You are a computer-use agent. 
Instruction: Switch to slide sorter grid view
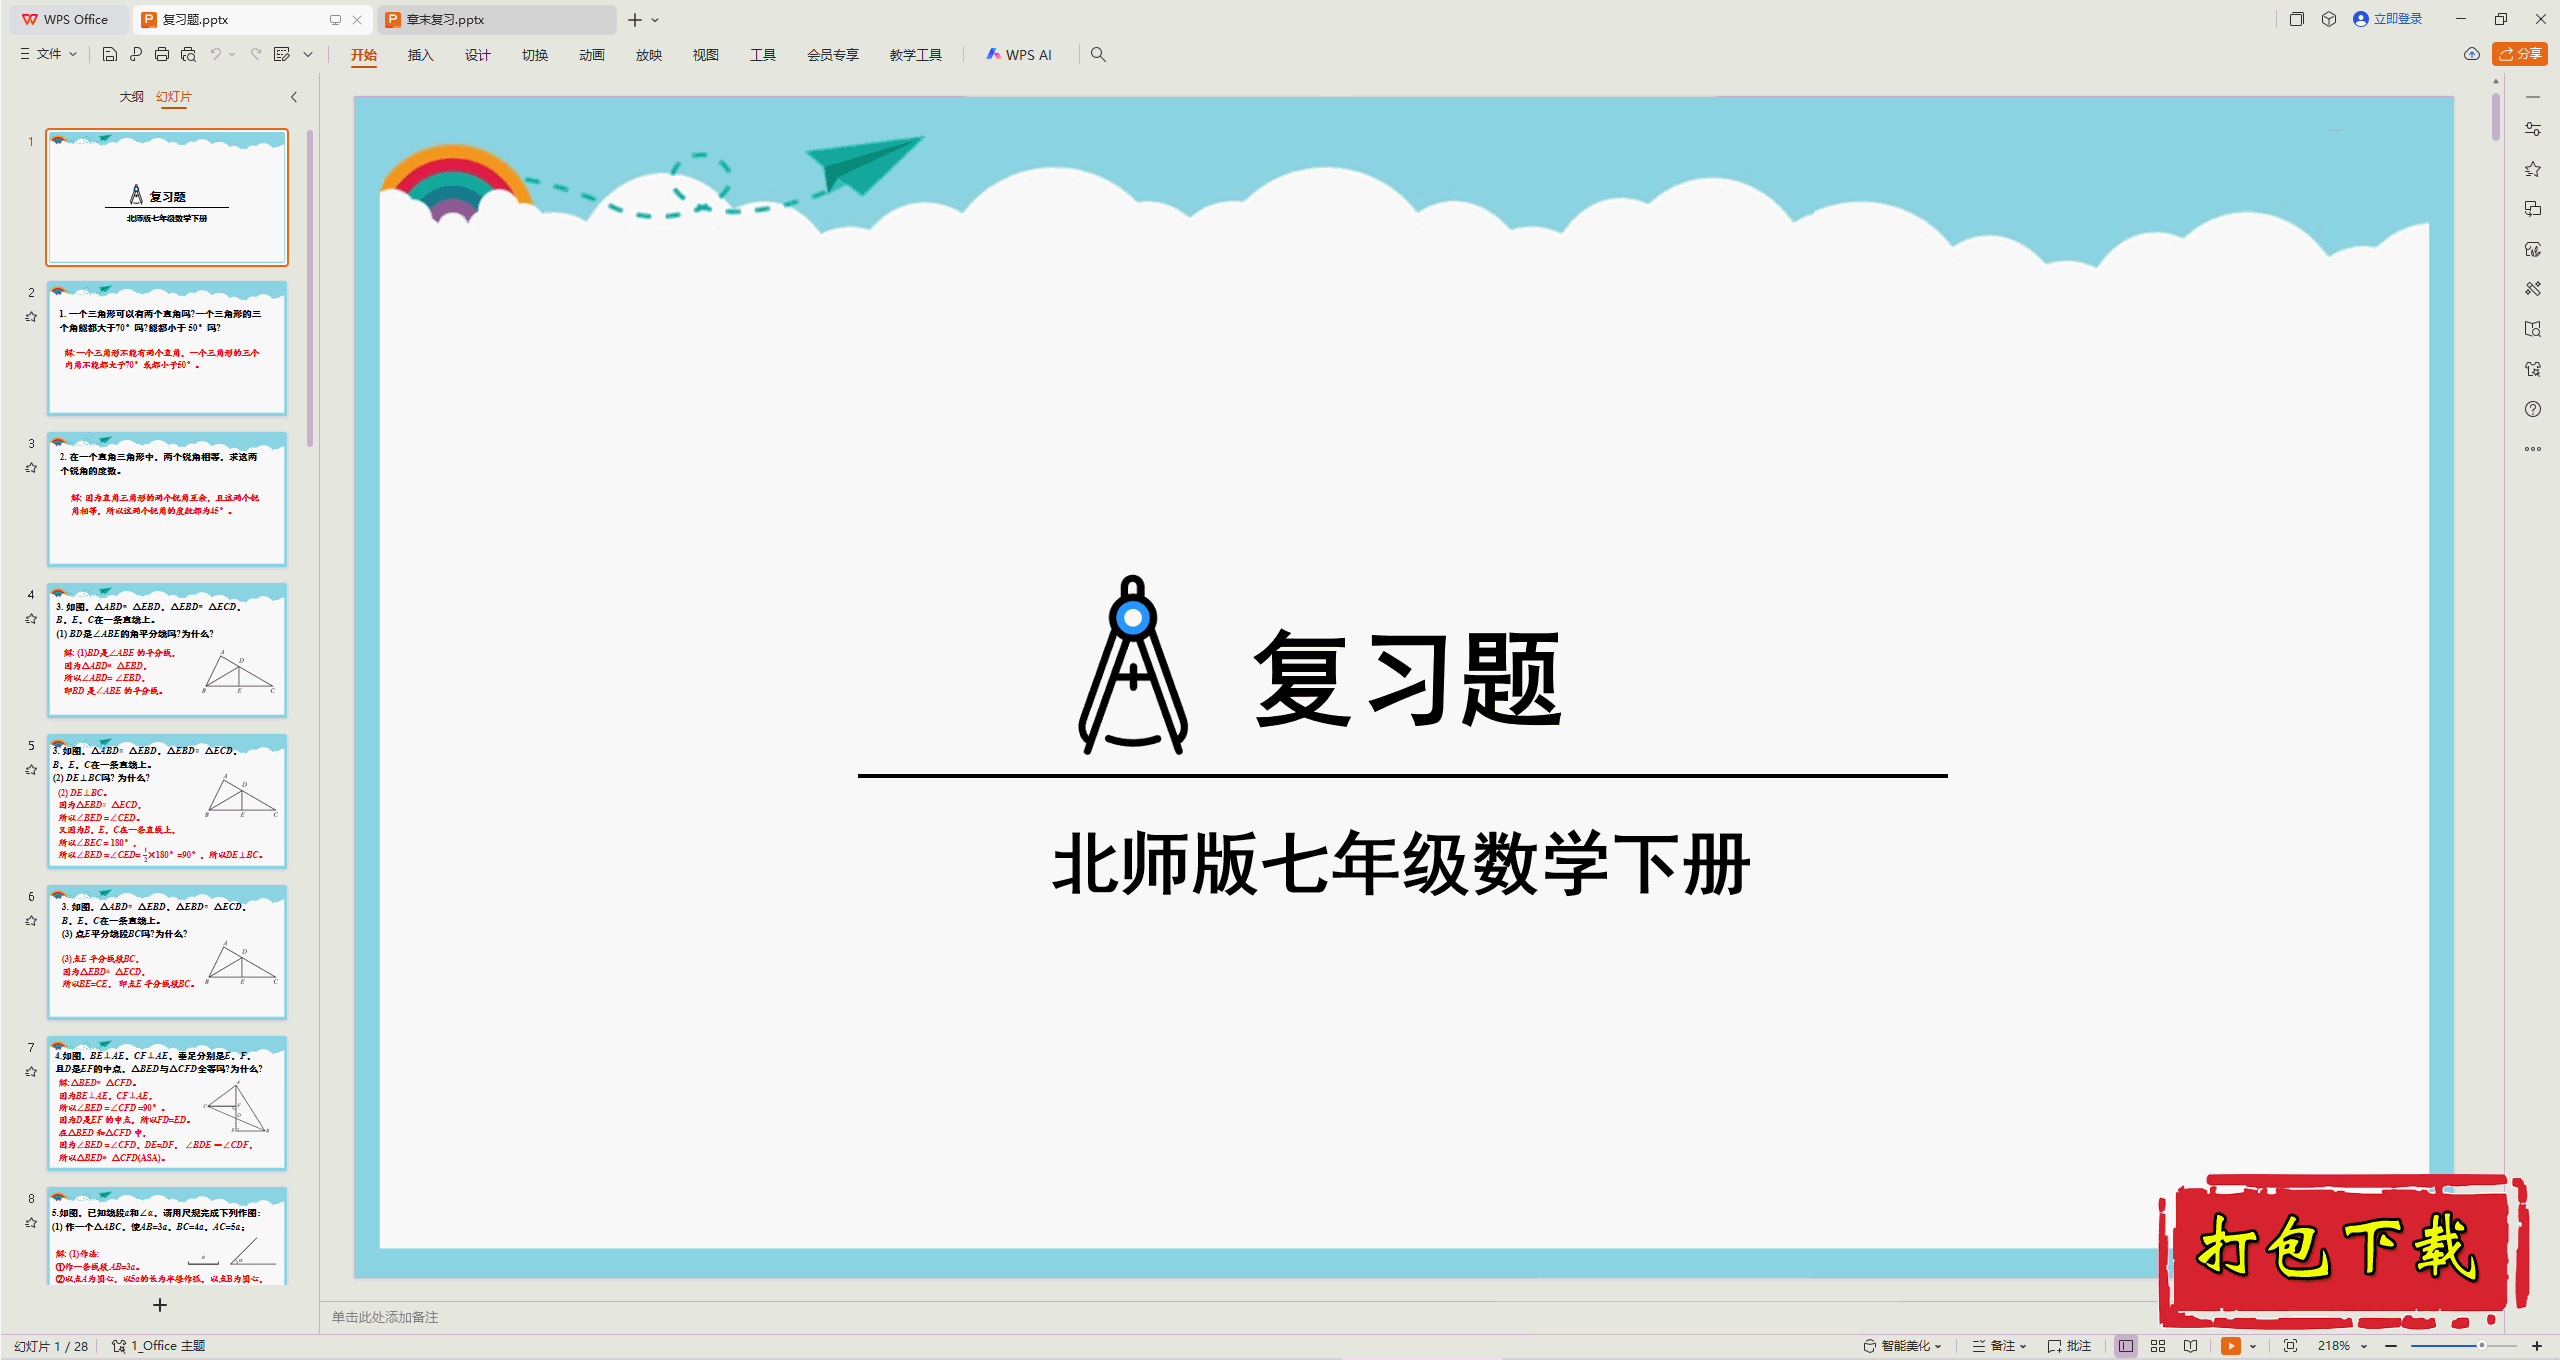2158,1346
